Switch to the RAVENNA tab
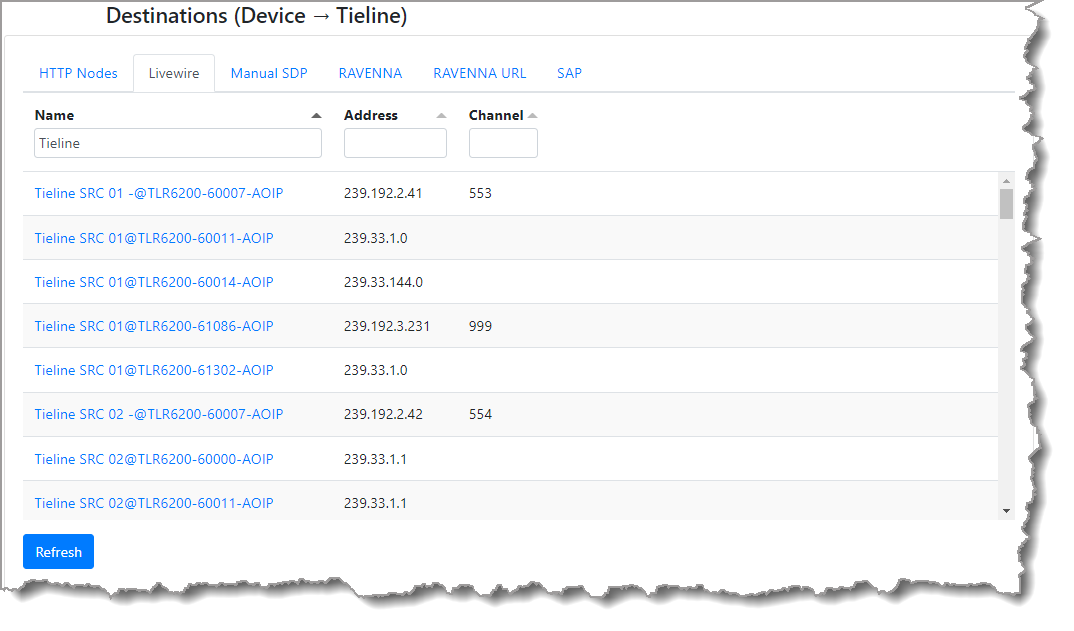This screenshot has height=631, width=1074. pos(370,73)
